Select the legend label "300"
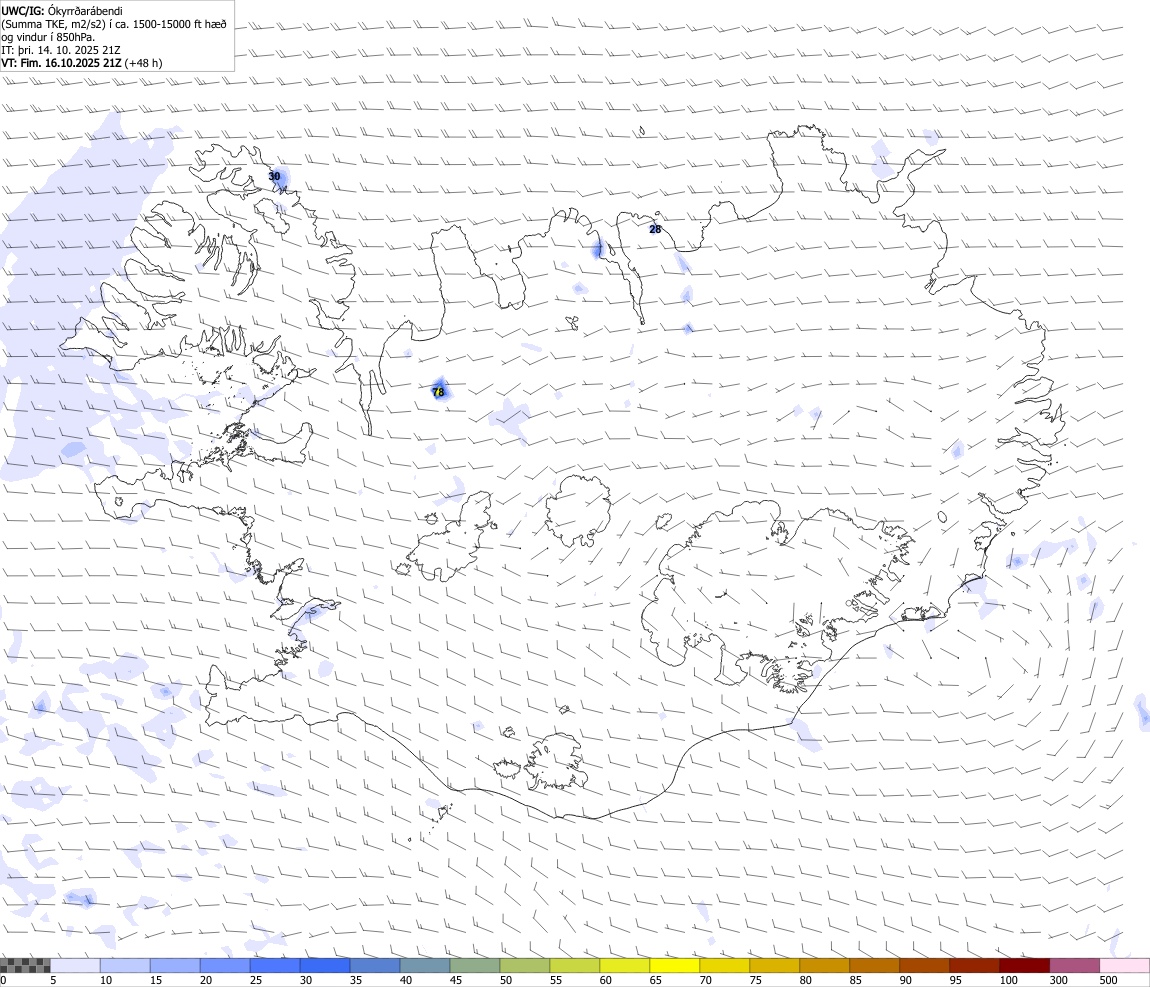 1058,980
